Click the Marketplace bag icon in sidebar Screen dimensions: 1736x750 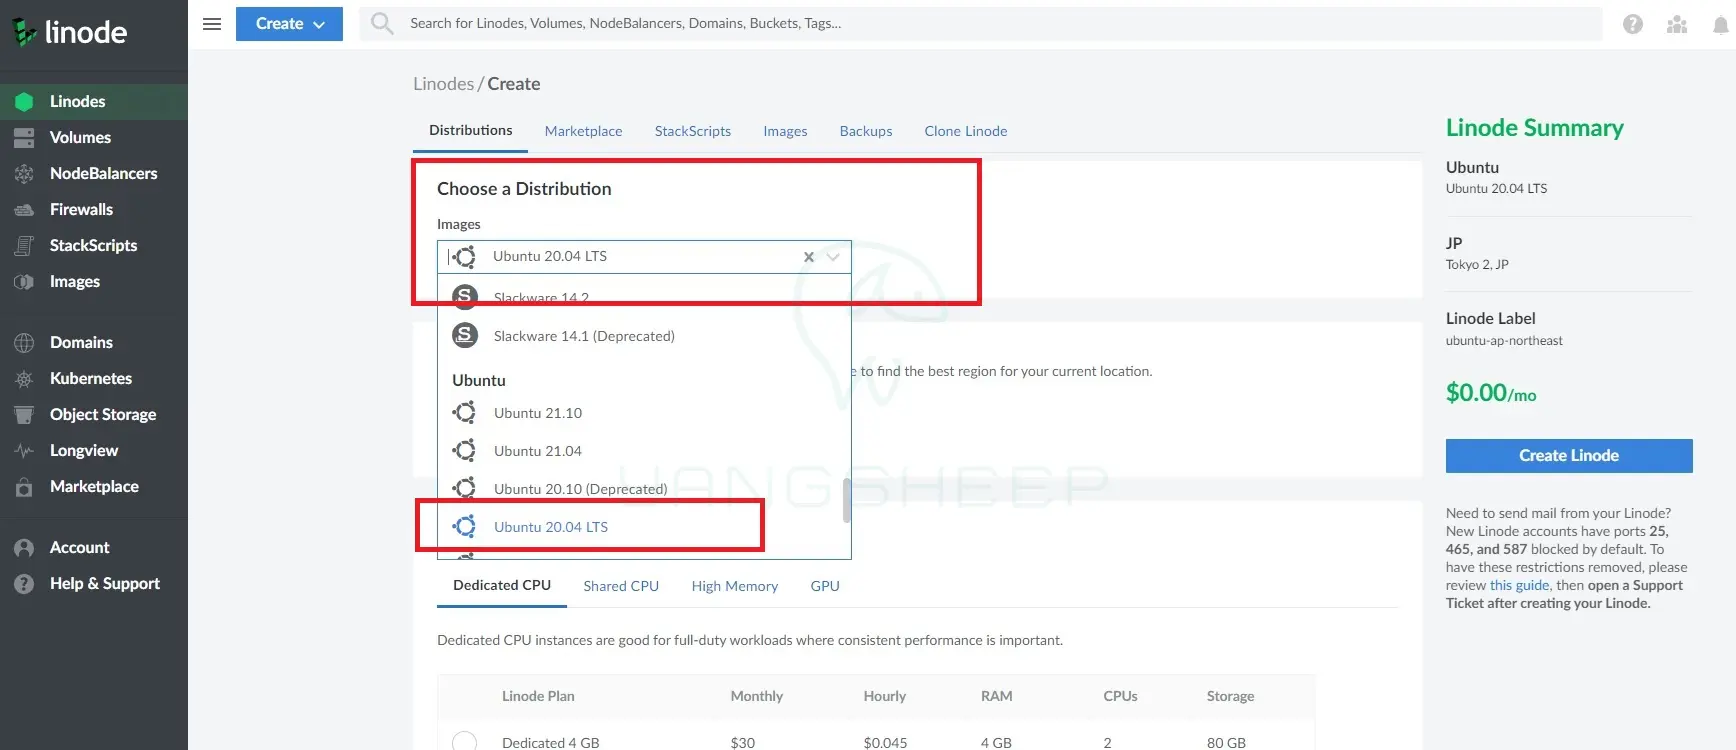point(24,487)
